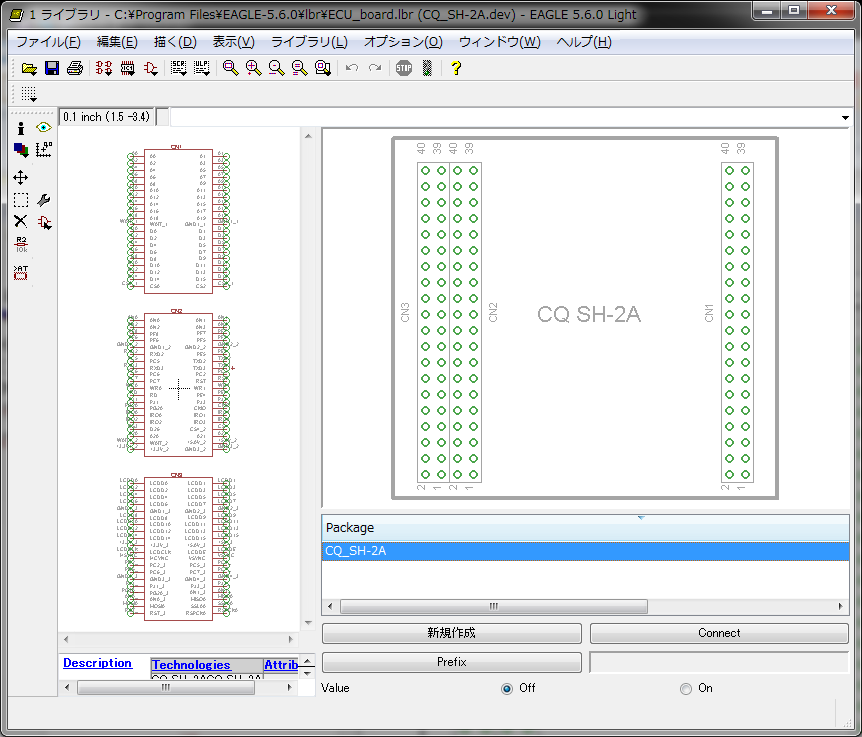Select the Show (eye) tool

click(44, 128)
